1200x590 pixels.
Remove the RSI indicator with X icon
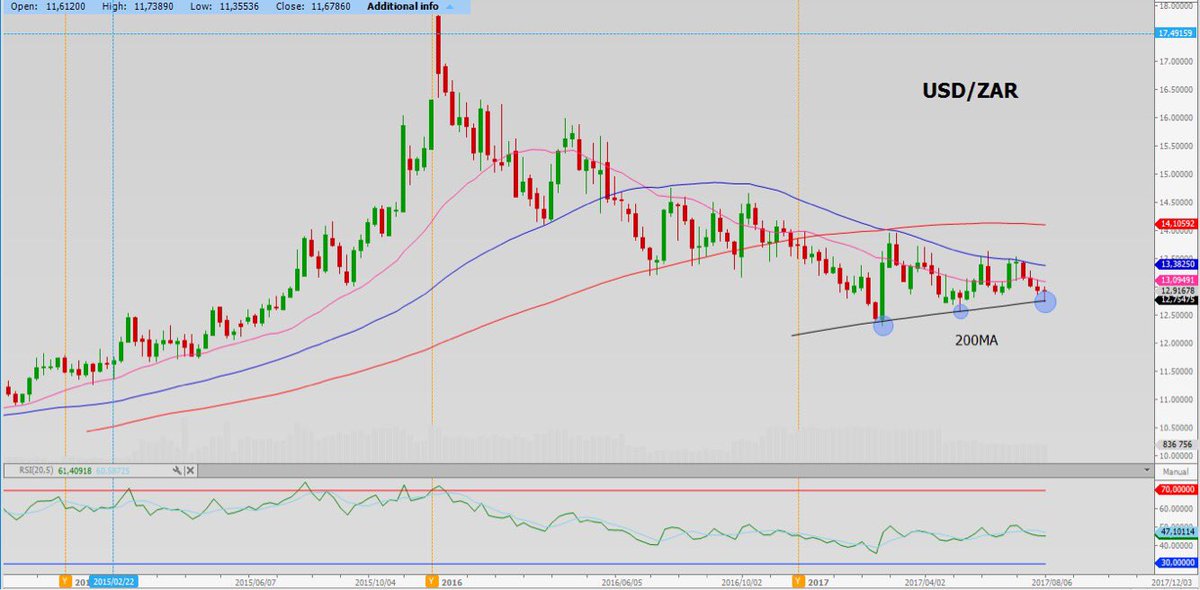click(x=190, y=470)
